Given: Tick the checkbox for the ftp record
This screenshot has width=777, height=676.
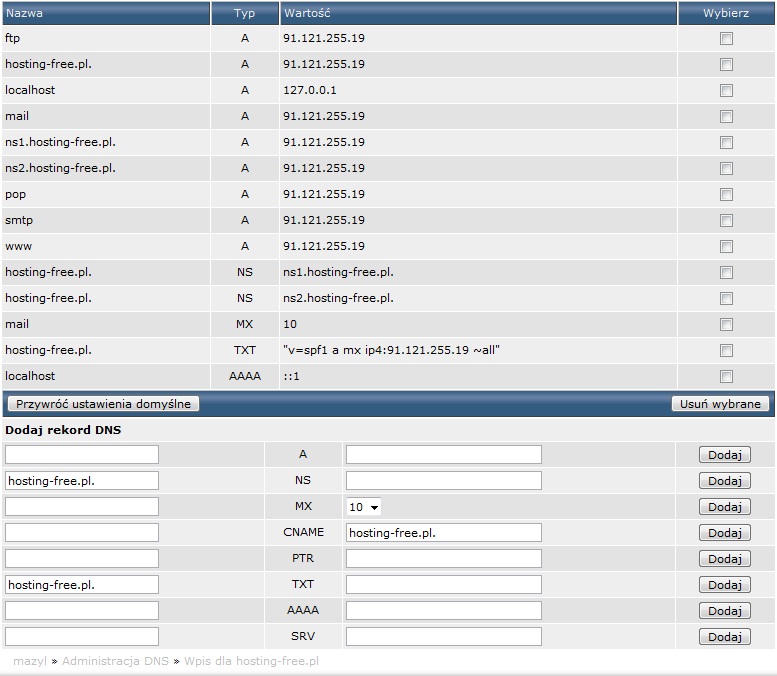Looking at the screenshot, I should [726, 39].
